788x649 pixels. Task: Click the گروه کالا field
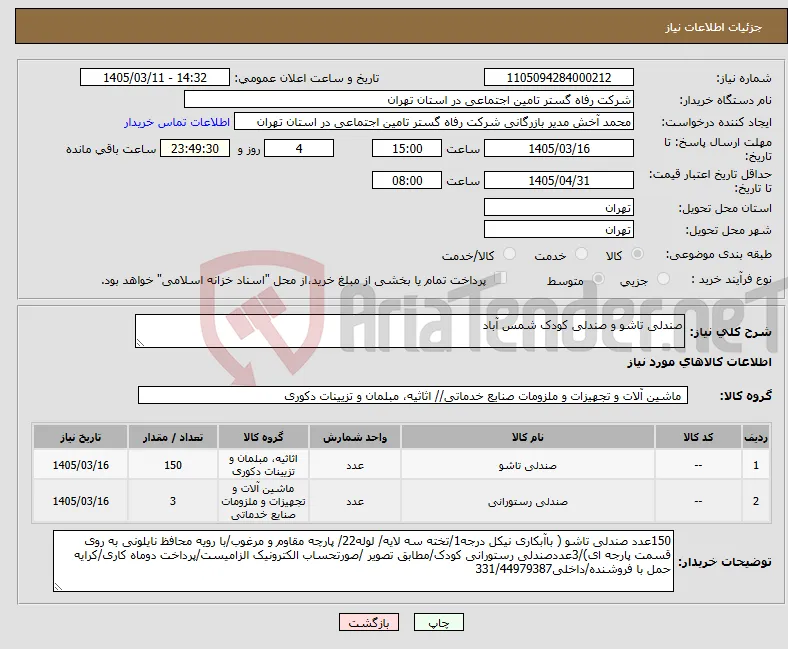413,395
